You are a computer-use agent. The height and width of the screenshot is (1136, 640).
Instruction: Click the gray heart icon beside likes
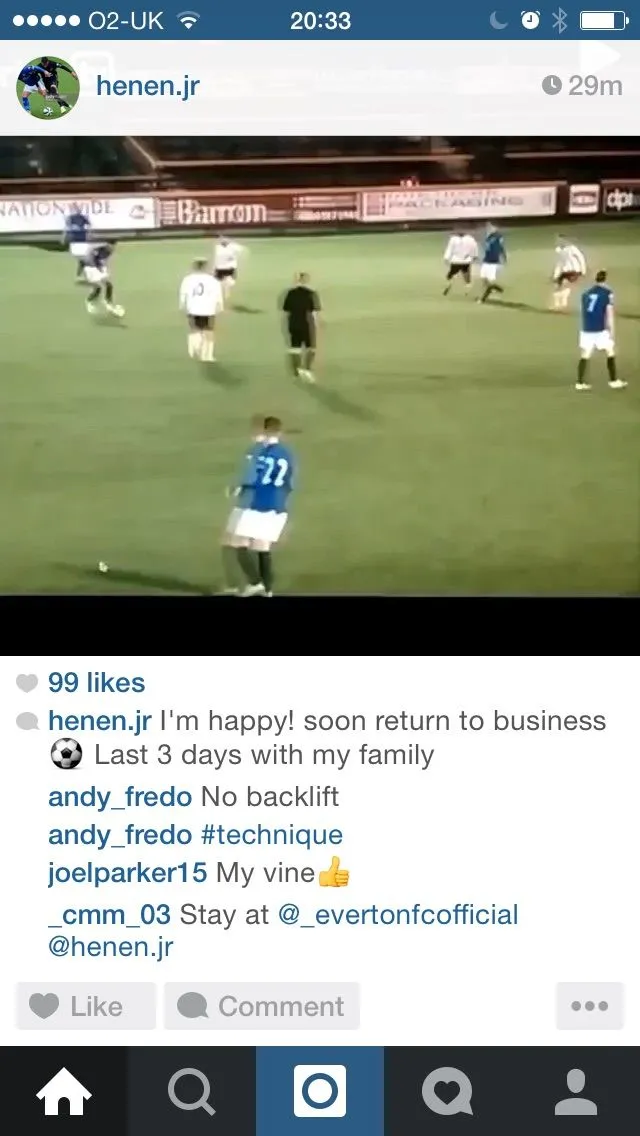click(x=27, y=682)
